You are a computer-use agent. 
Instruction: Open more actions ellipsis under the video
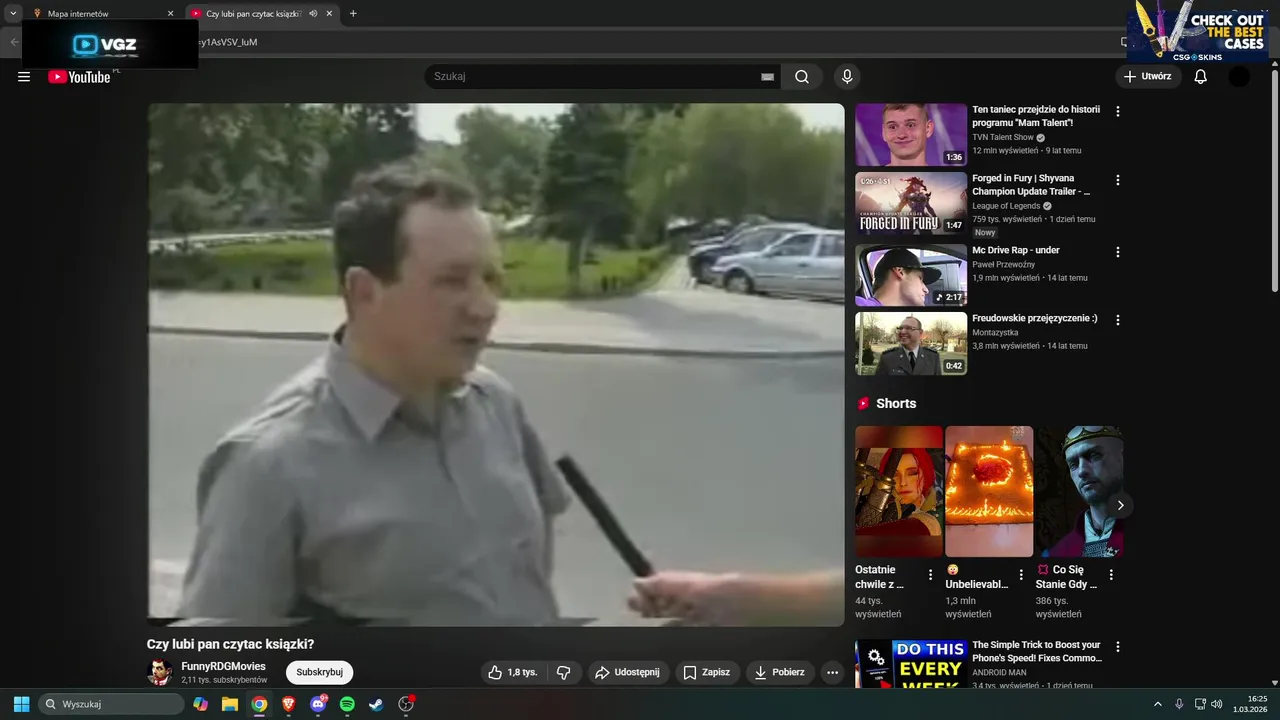[x=832, y=673]
